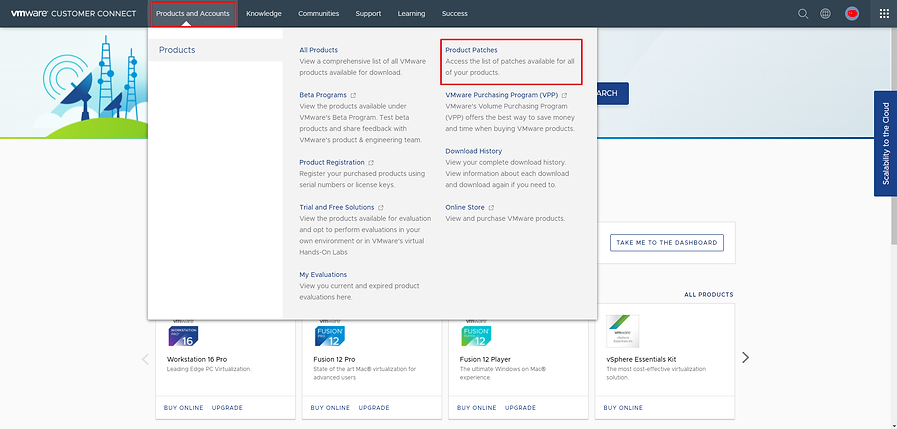Open the Download History link

474,151
